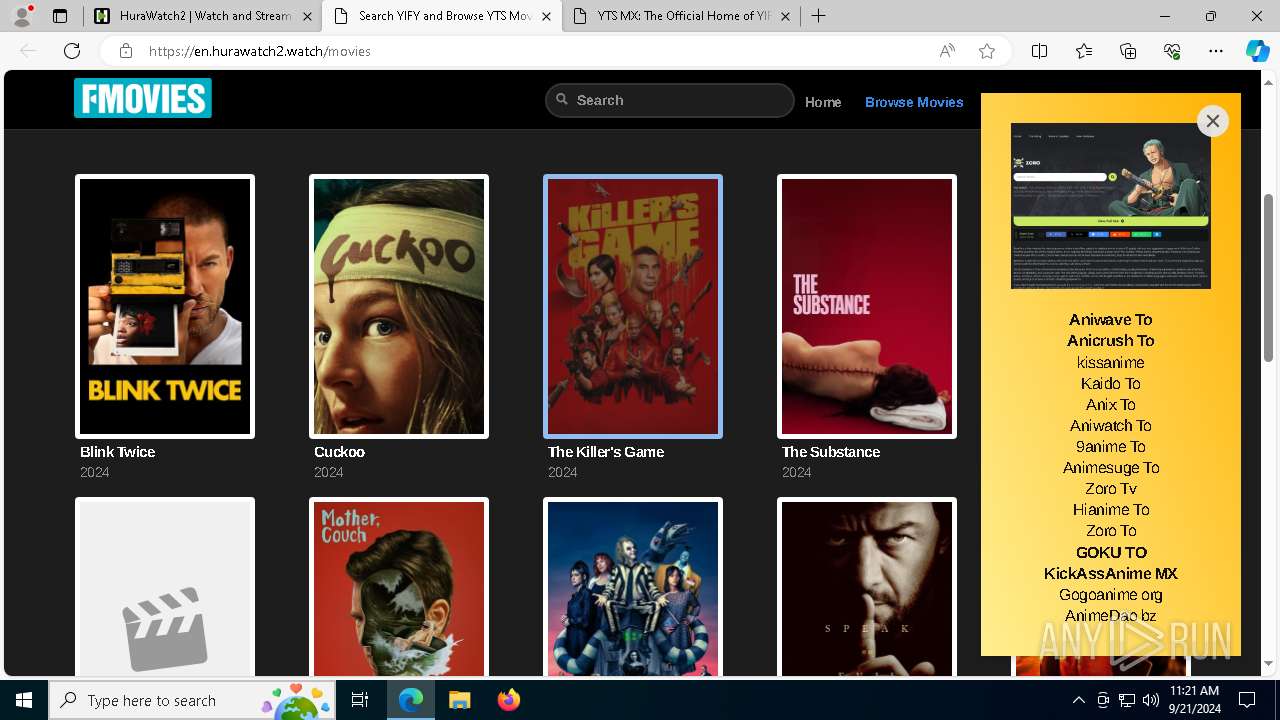Close the YTS MX tab
This screenshot has height=720, width=1280.
785,16
